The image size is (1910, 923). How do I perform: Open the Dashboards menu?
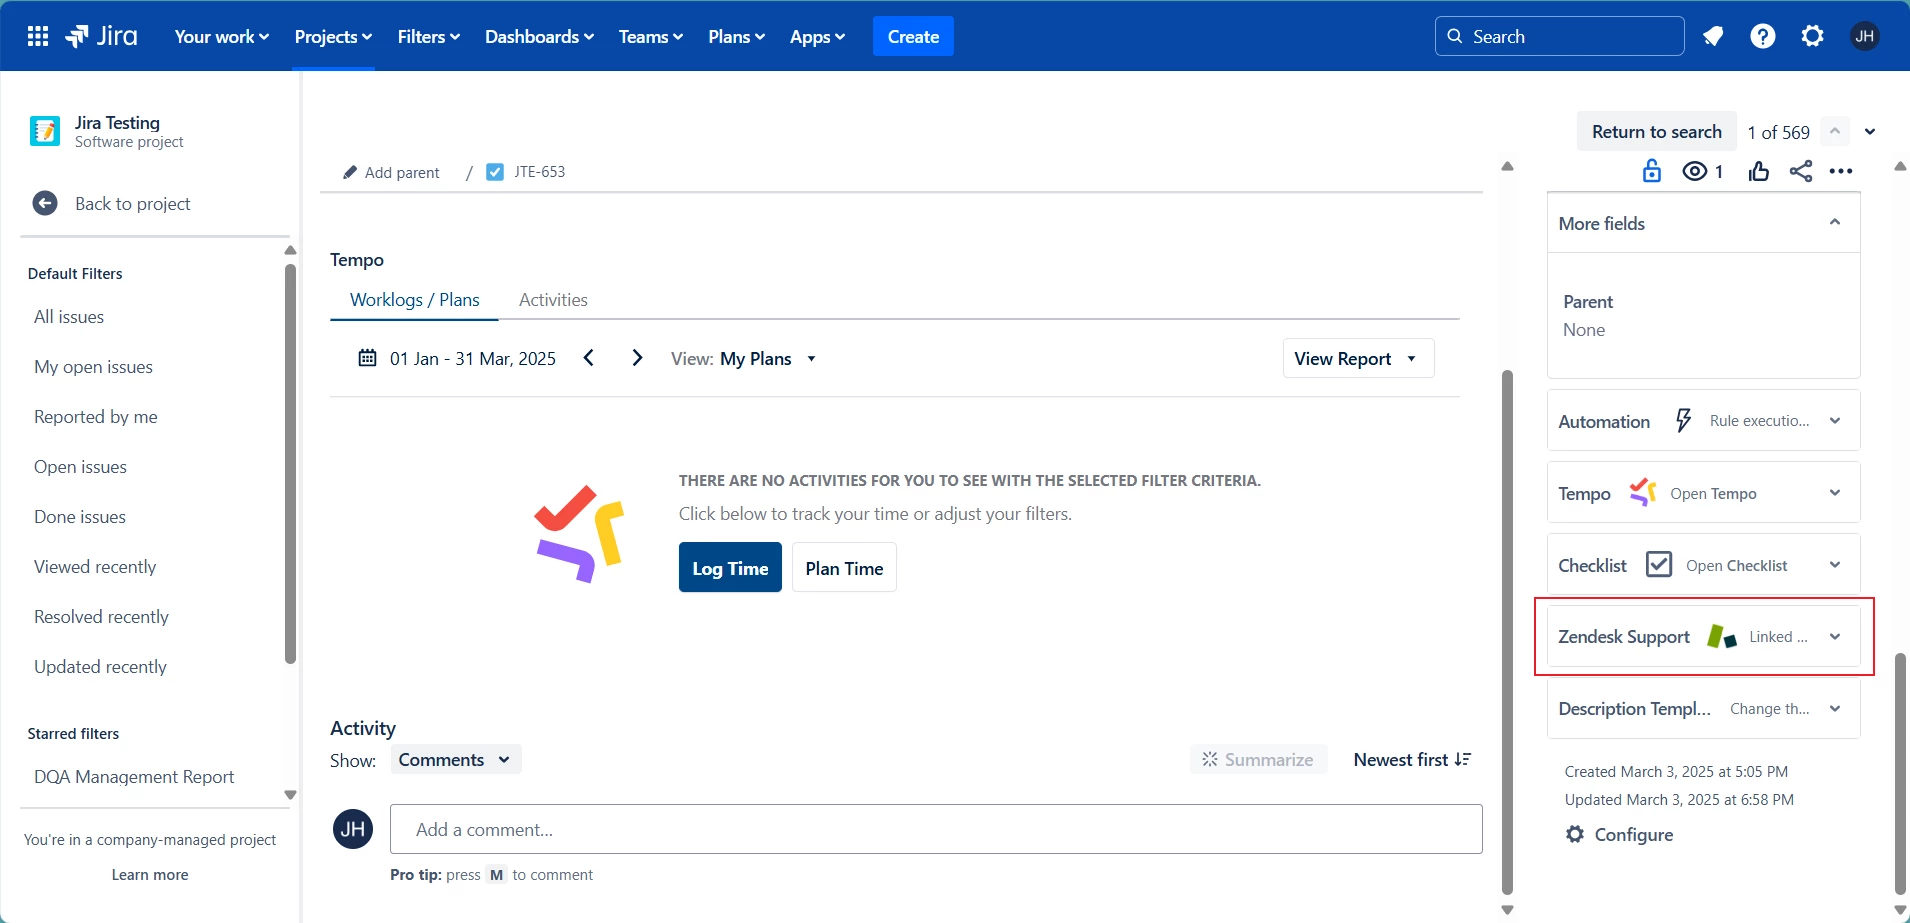pyautogui.click(x=539, y=36)
